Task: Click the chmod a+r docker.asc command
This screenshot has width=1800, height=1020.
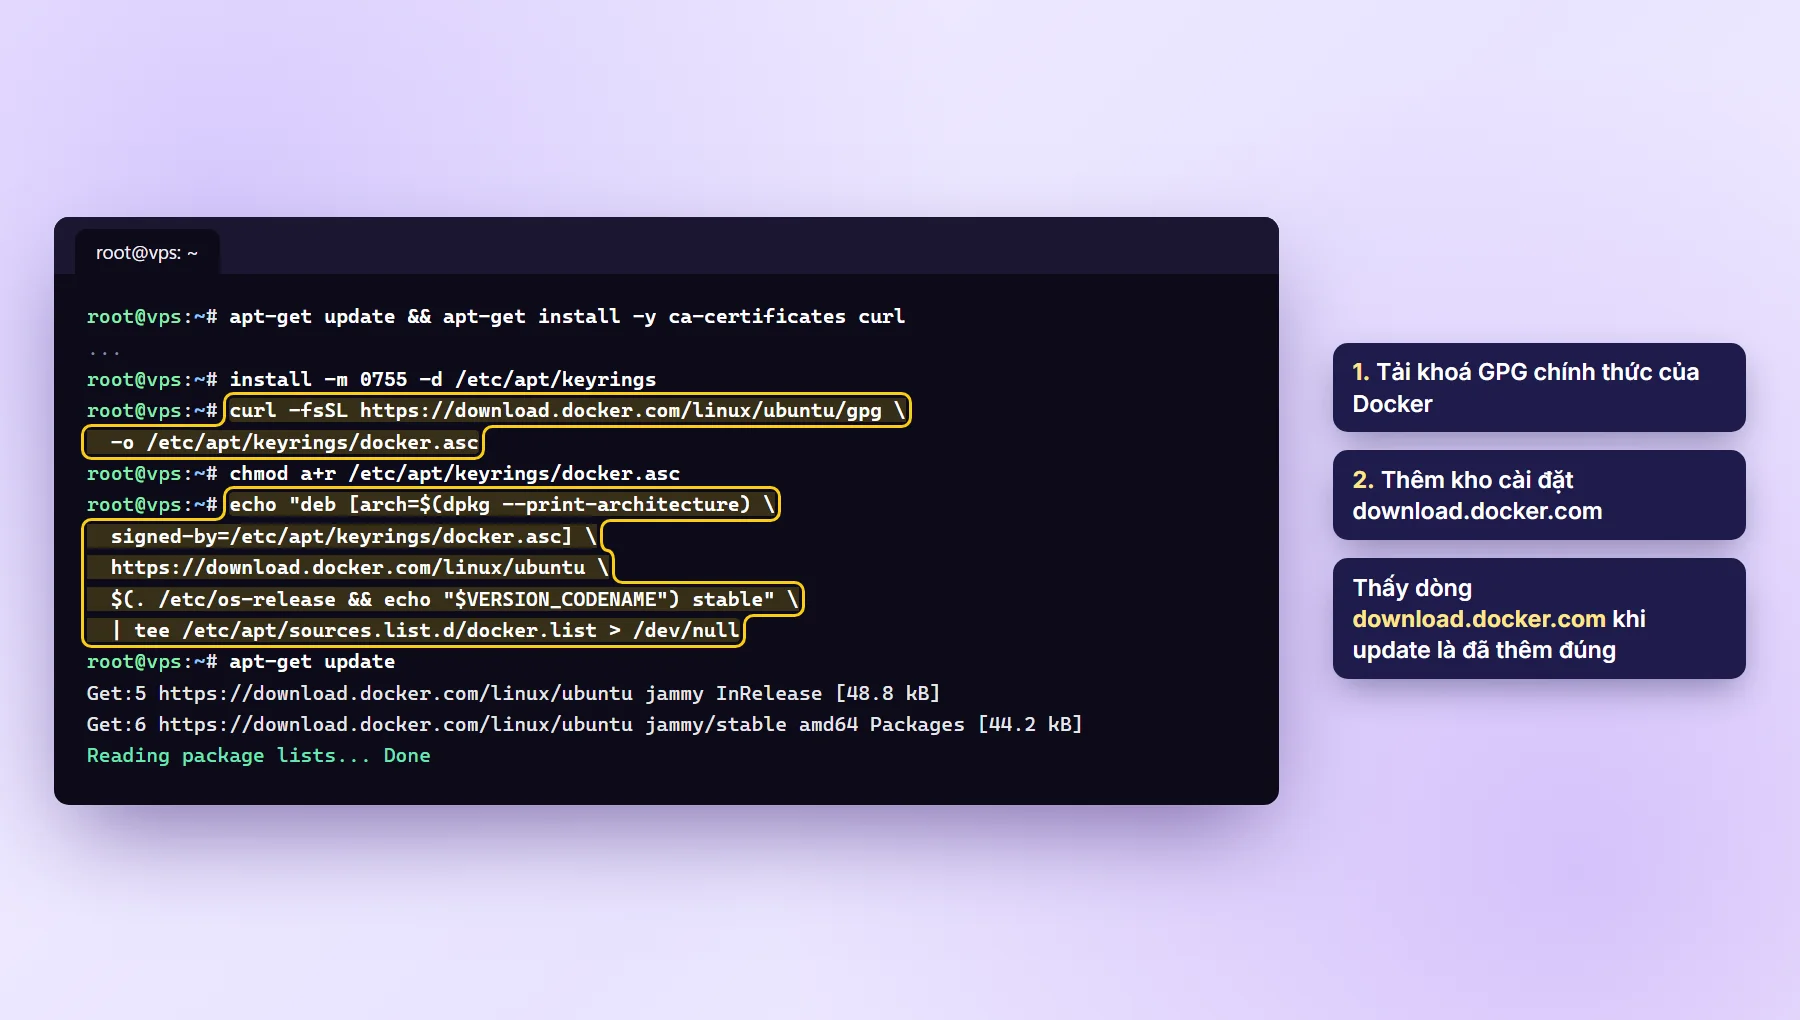Action: 383,473
